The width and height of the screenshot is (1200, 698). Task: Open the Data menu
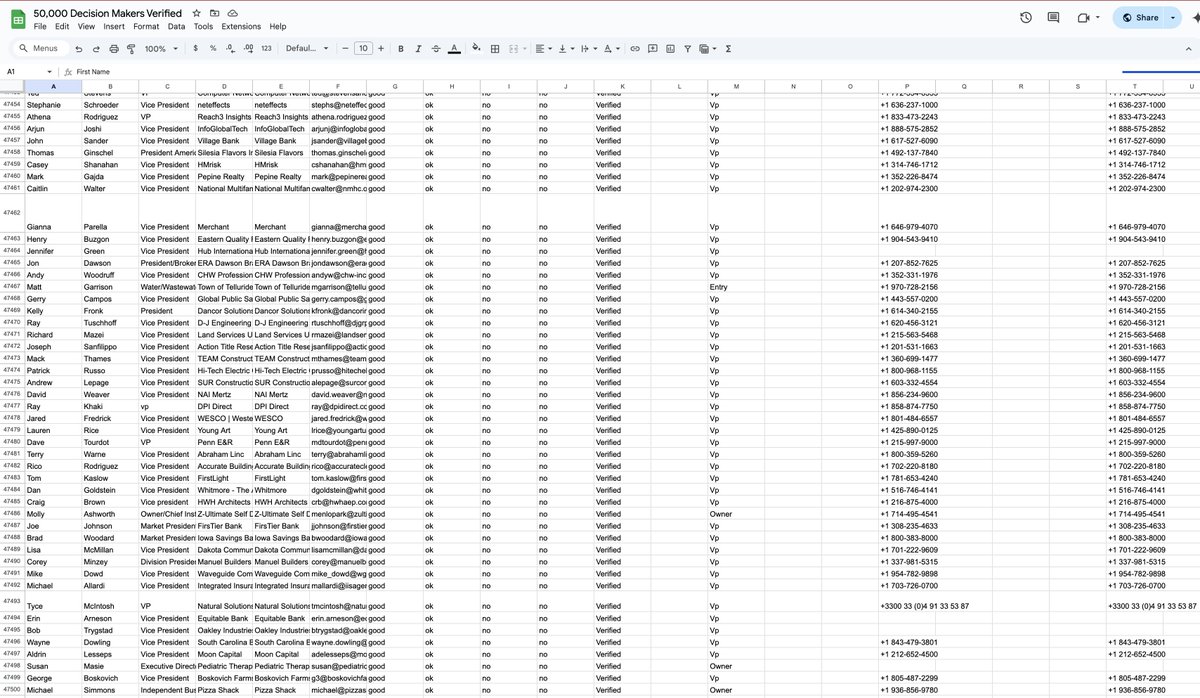coord(176,26)
